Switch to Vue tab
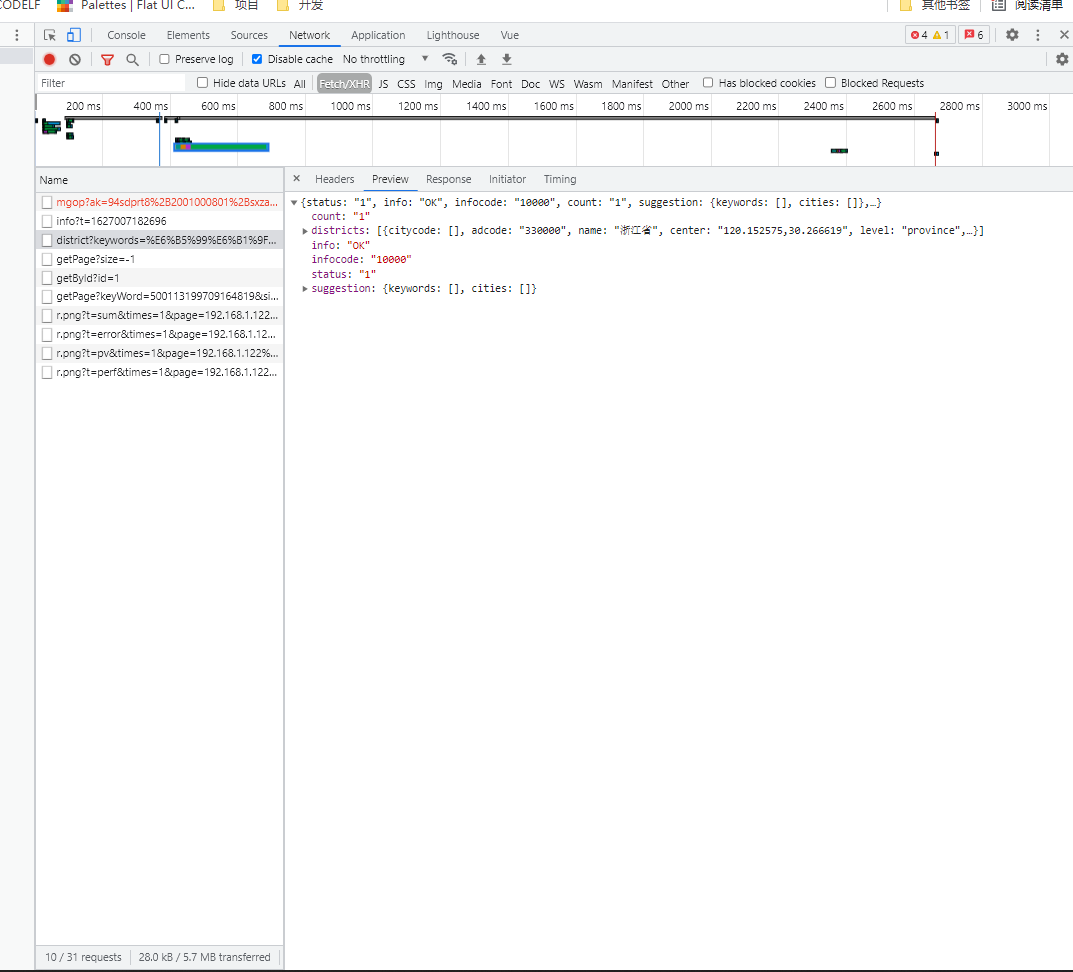The width and height of the screenshot is (1073, 972). [x=510, y=35]
